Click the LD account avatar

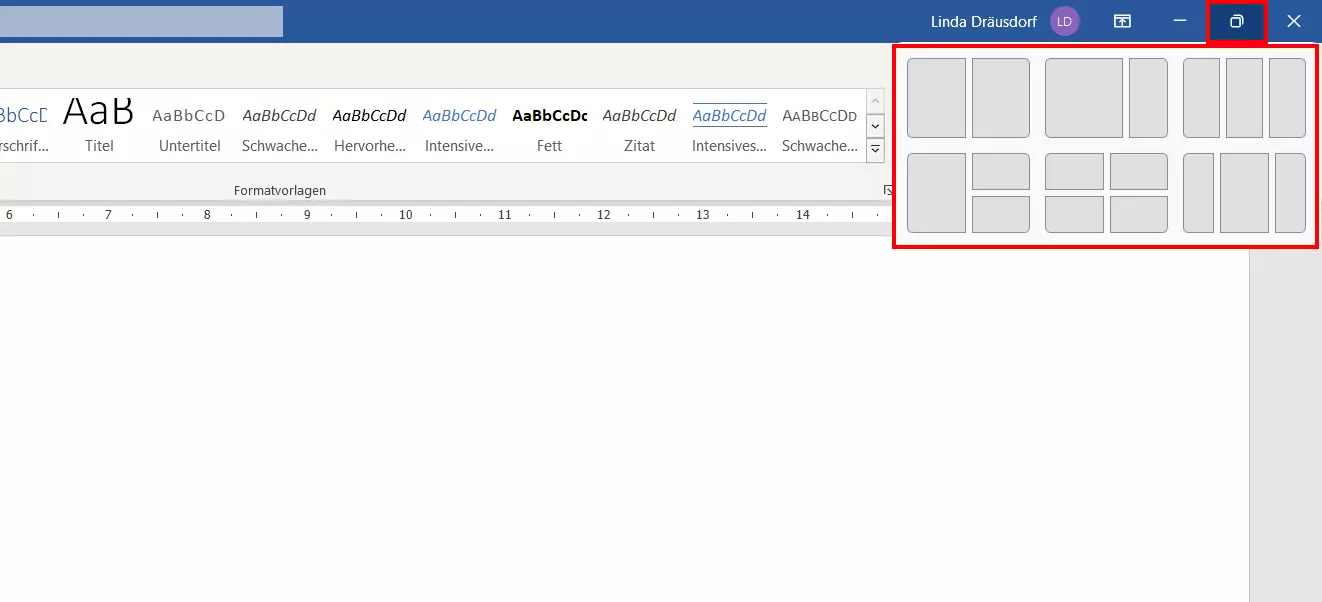(1065, 22)
